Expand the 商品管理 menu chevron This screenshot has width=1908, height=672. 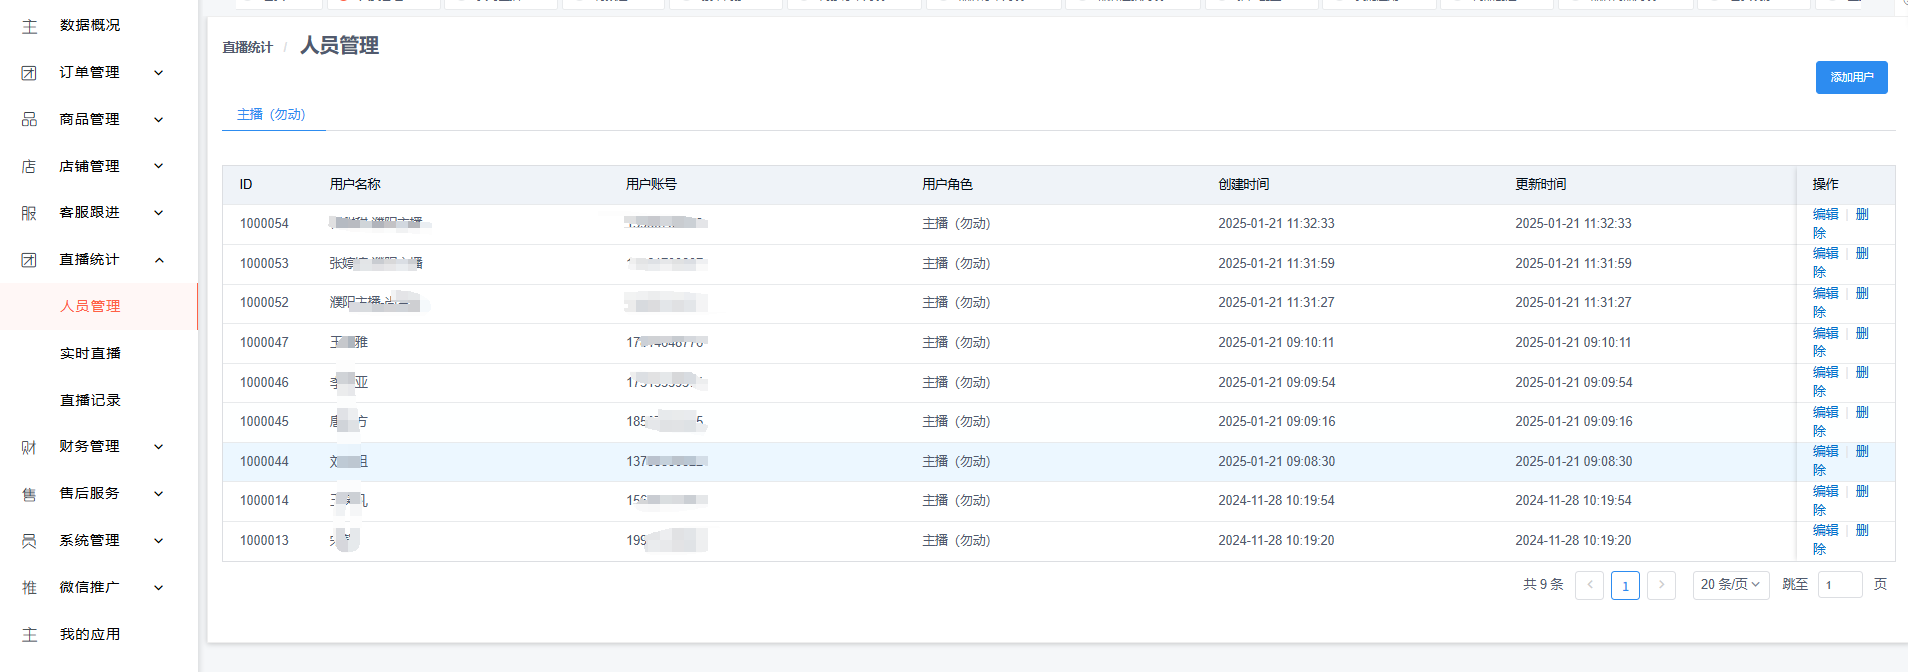click(158, 120)
